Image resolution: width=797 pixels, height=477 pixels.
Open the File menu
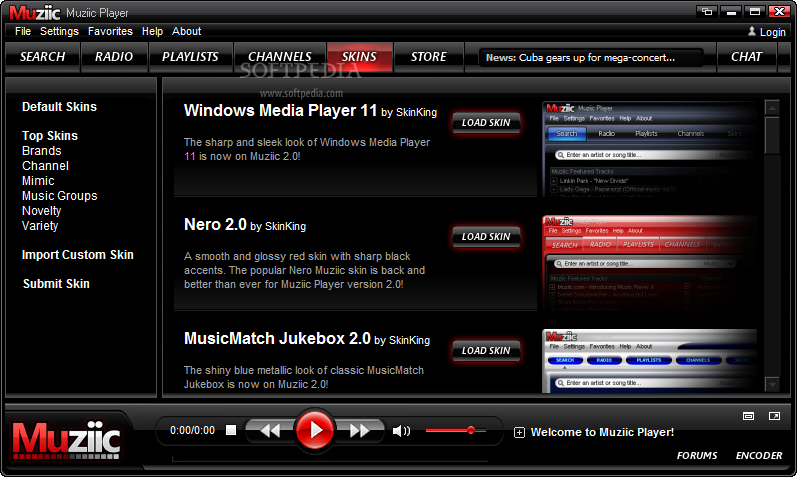(x=23, y=32)
